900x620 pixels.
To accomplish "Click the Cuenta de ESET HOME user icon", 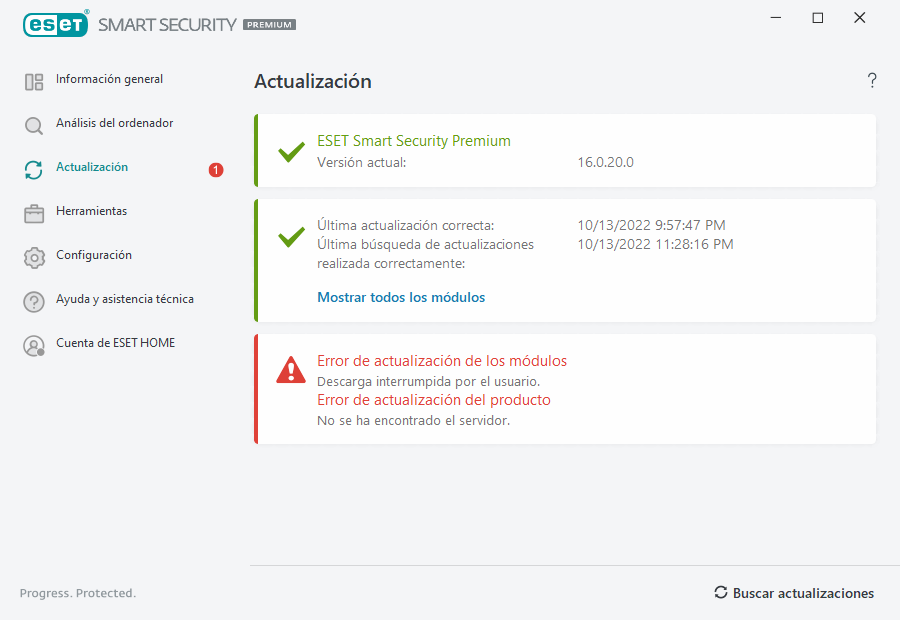I will [x=34, y=346].
